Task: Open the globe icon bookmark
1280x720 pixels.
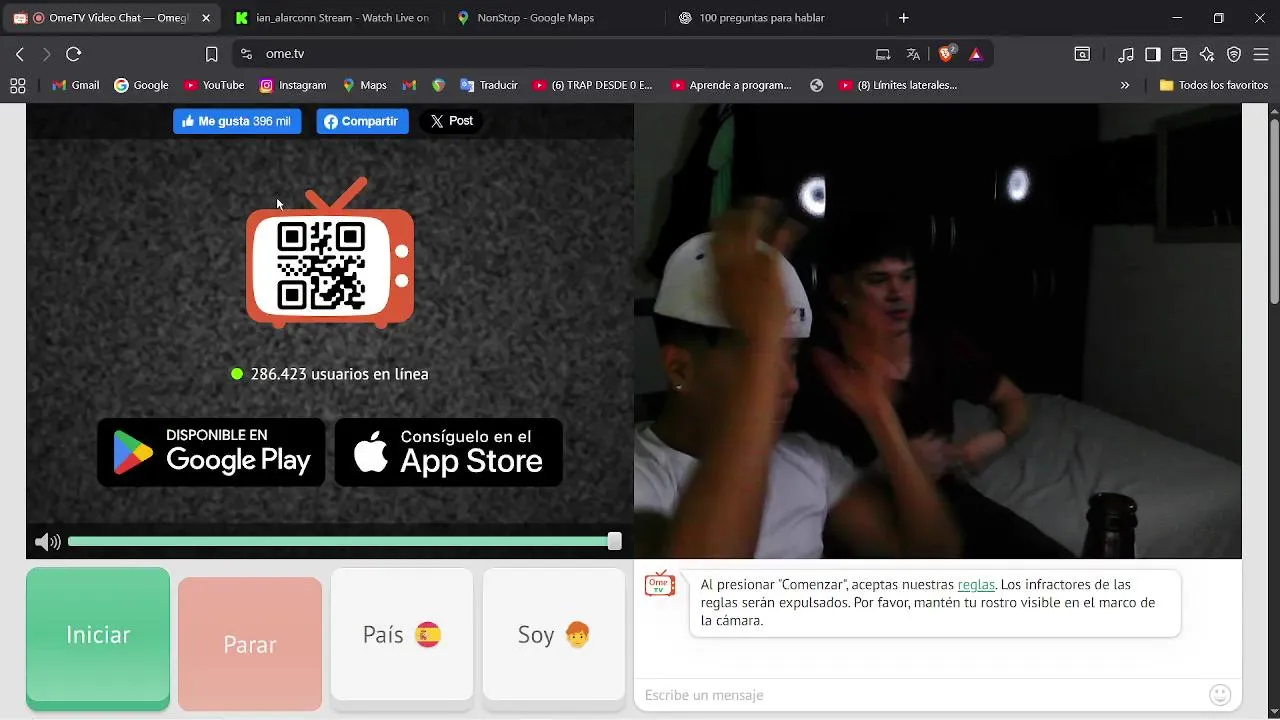Action: (817, 86)
